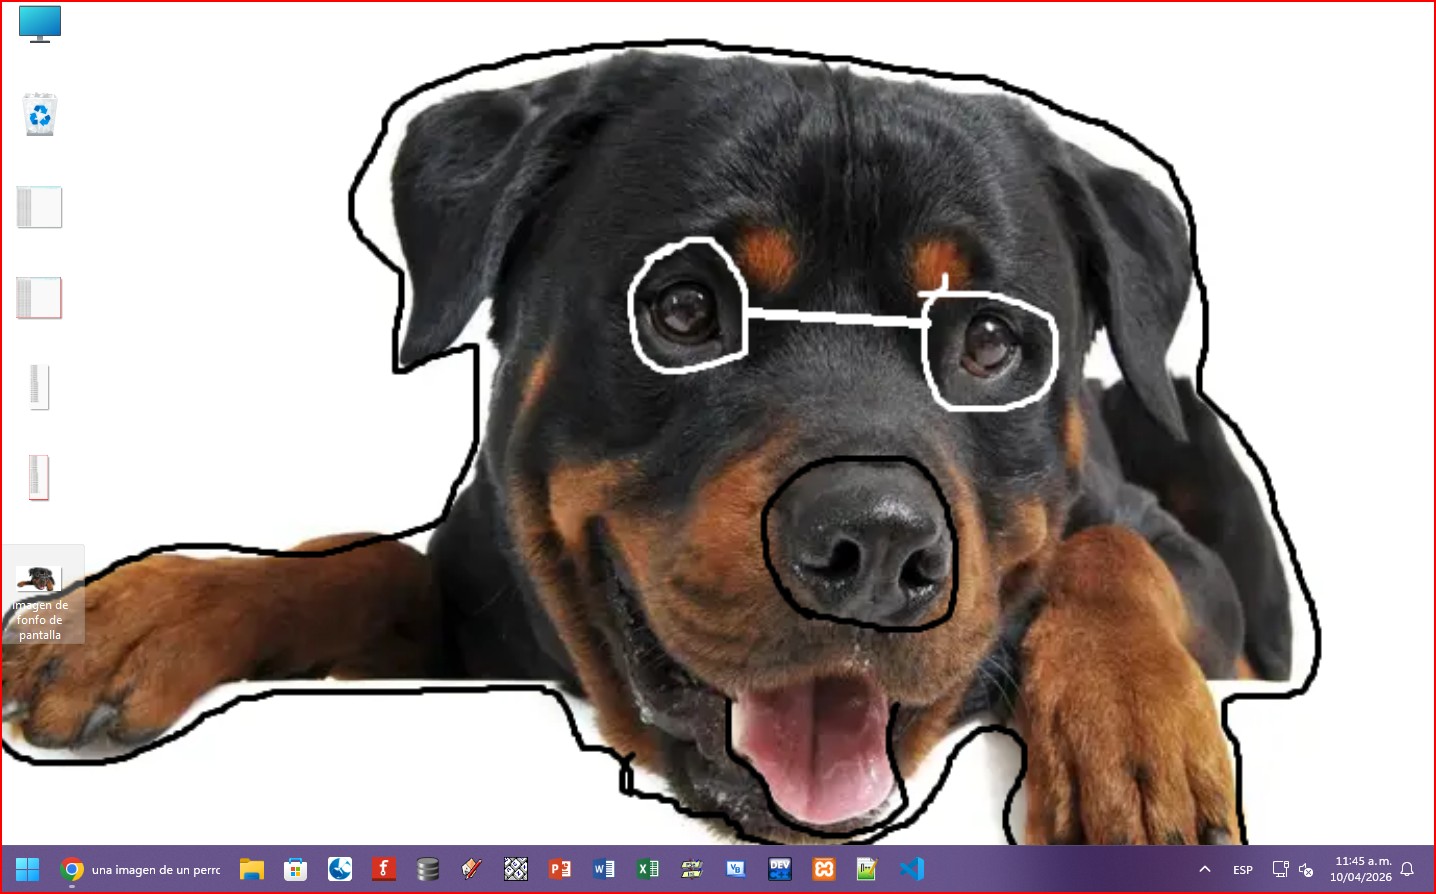
Task: Open the XAMPP control panel icon
Action: click(x=824, y=869)
